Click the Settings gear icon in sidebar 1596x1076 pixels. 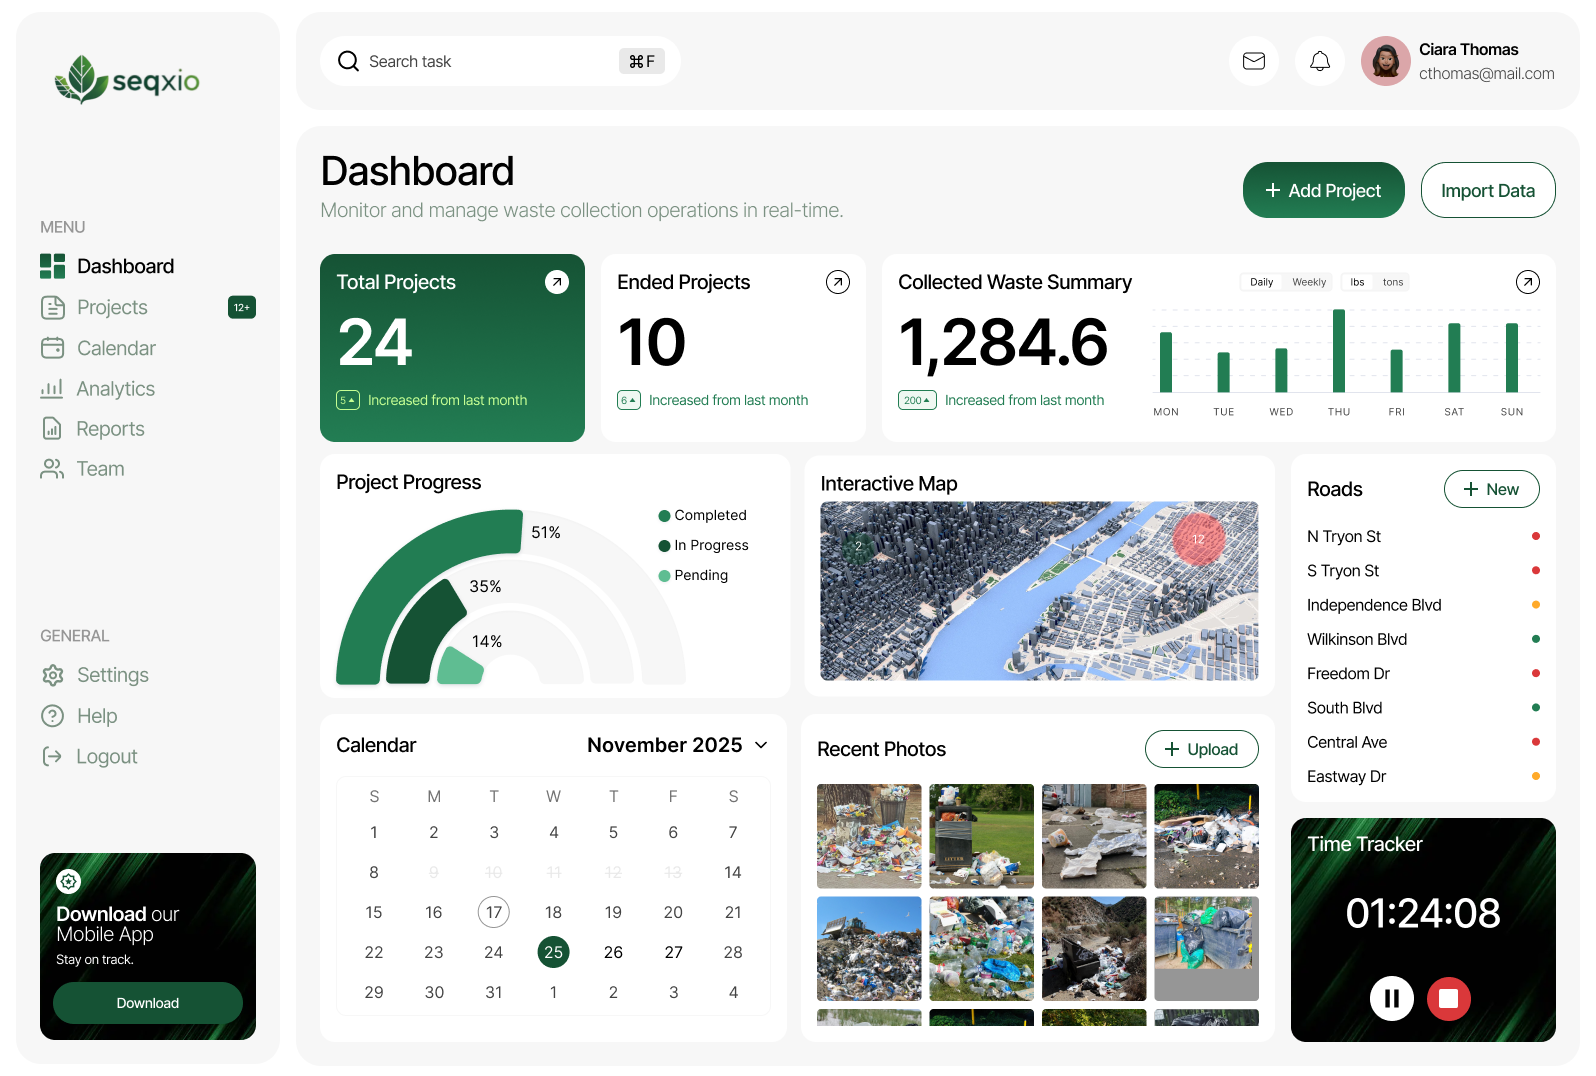pyautogui.click(x=53, y=675)
